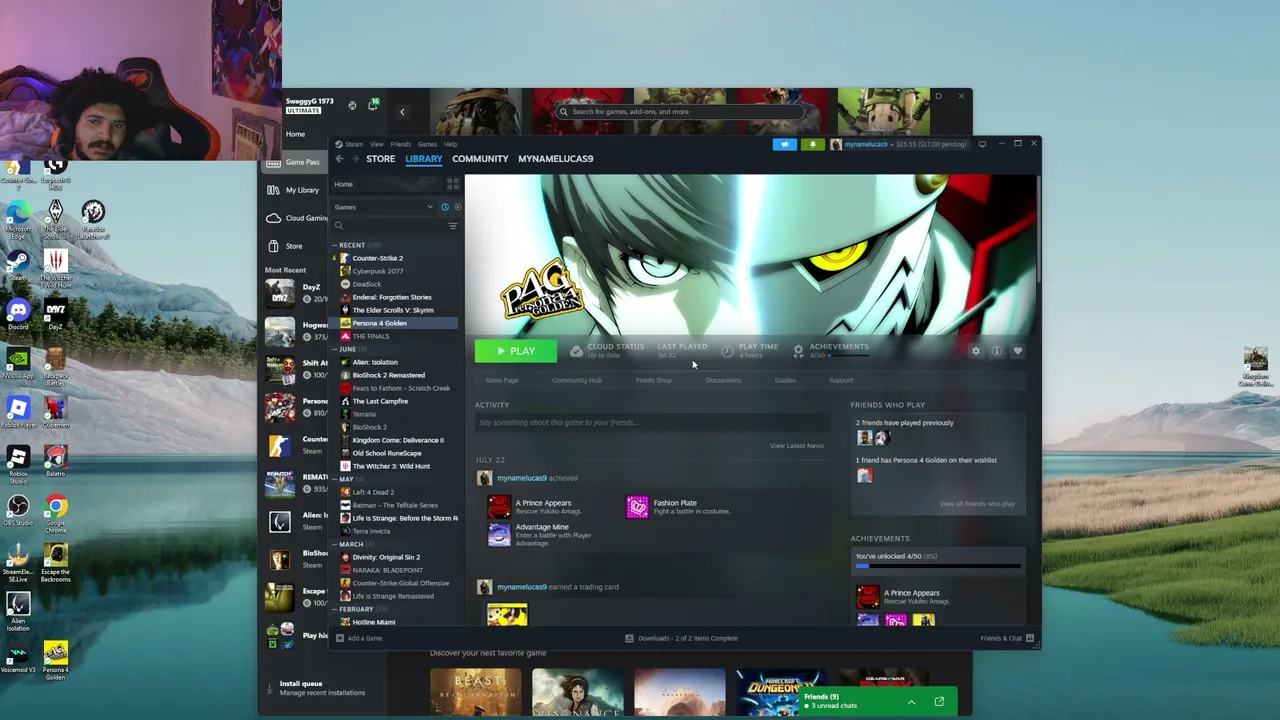Focus the Xbox app search box

point(680,112)
